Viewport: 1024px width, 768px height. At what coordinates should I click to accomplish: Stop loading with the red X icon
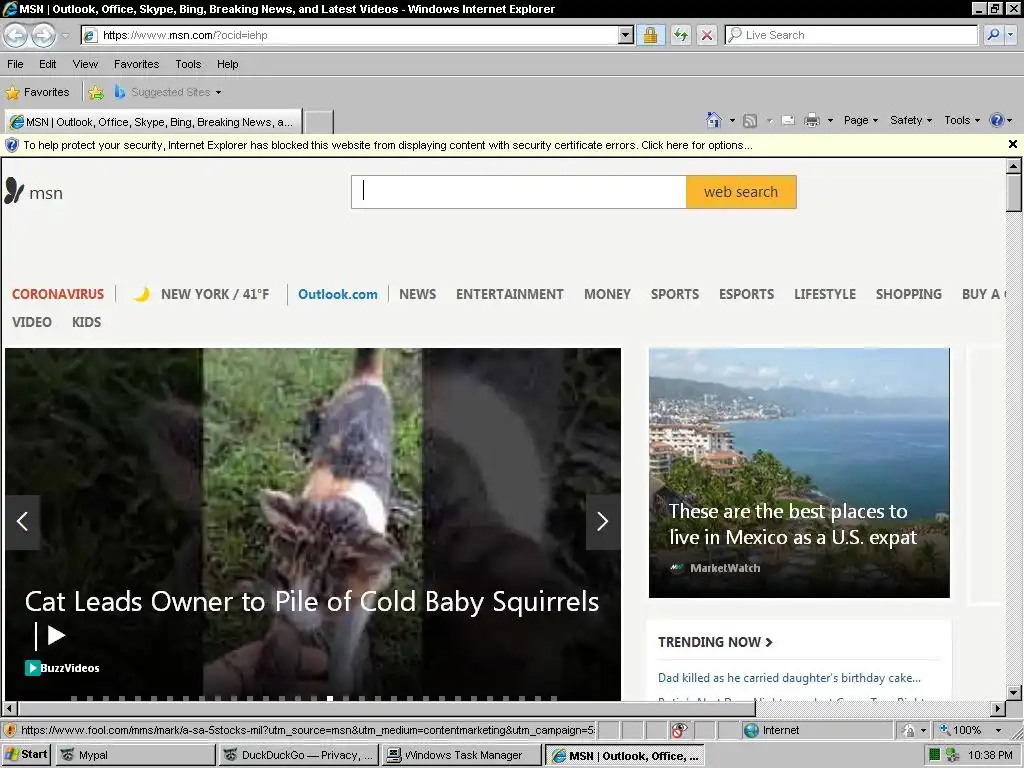coord(707,35)
